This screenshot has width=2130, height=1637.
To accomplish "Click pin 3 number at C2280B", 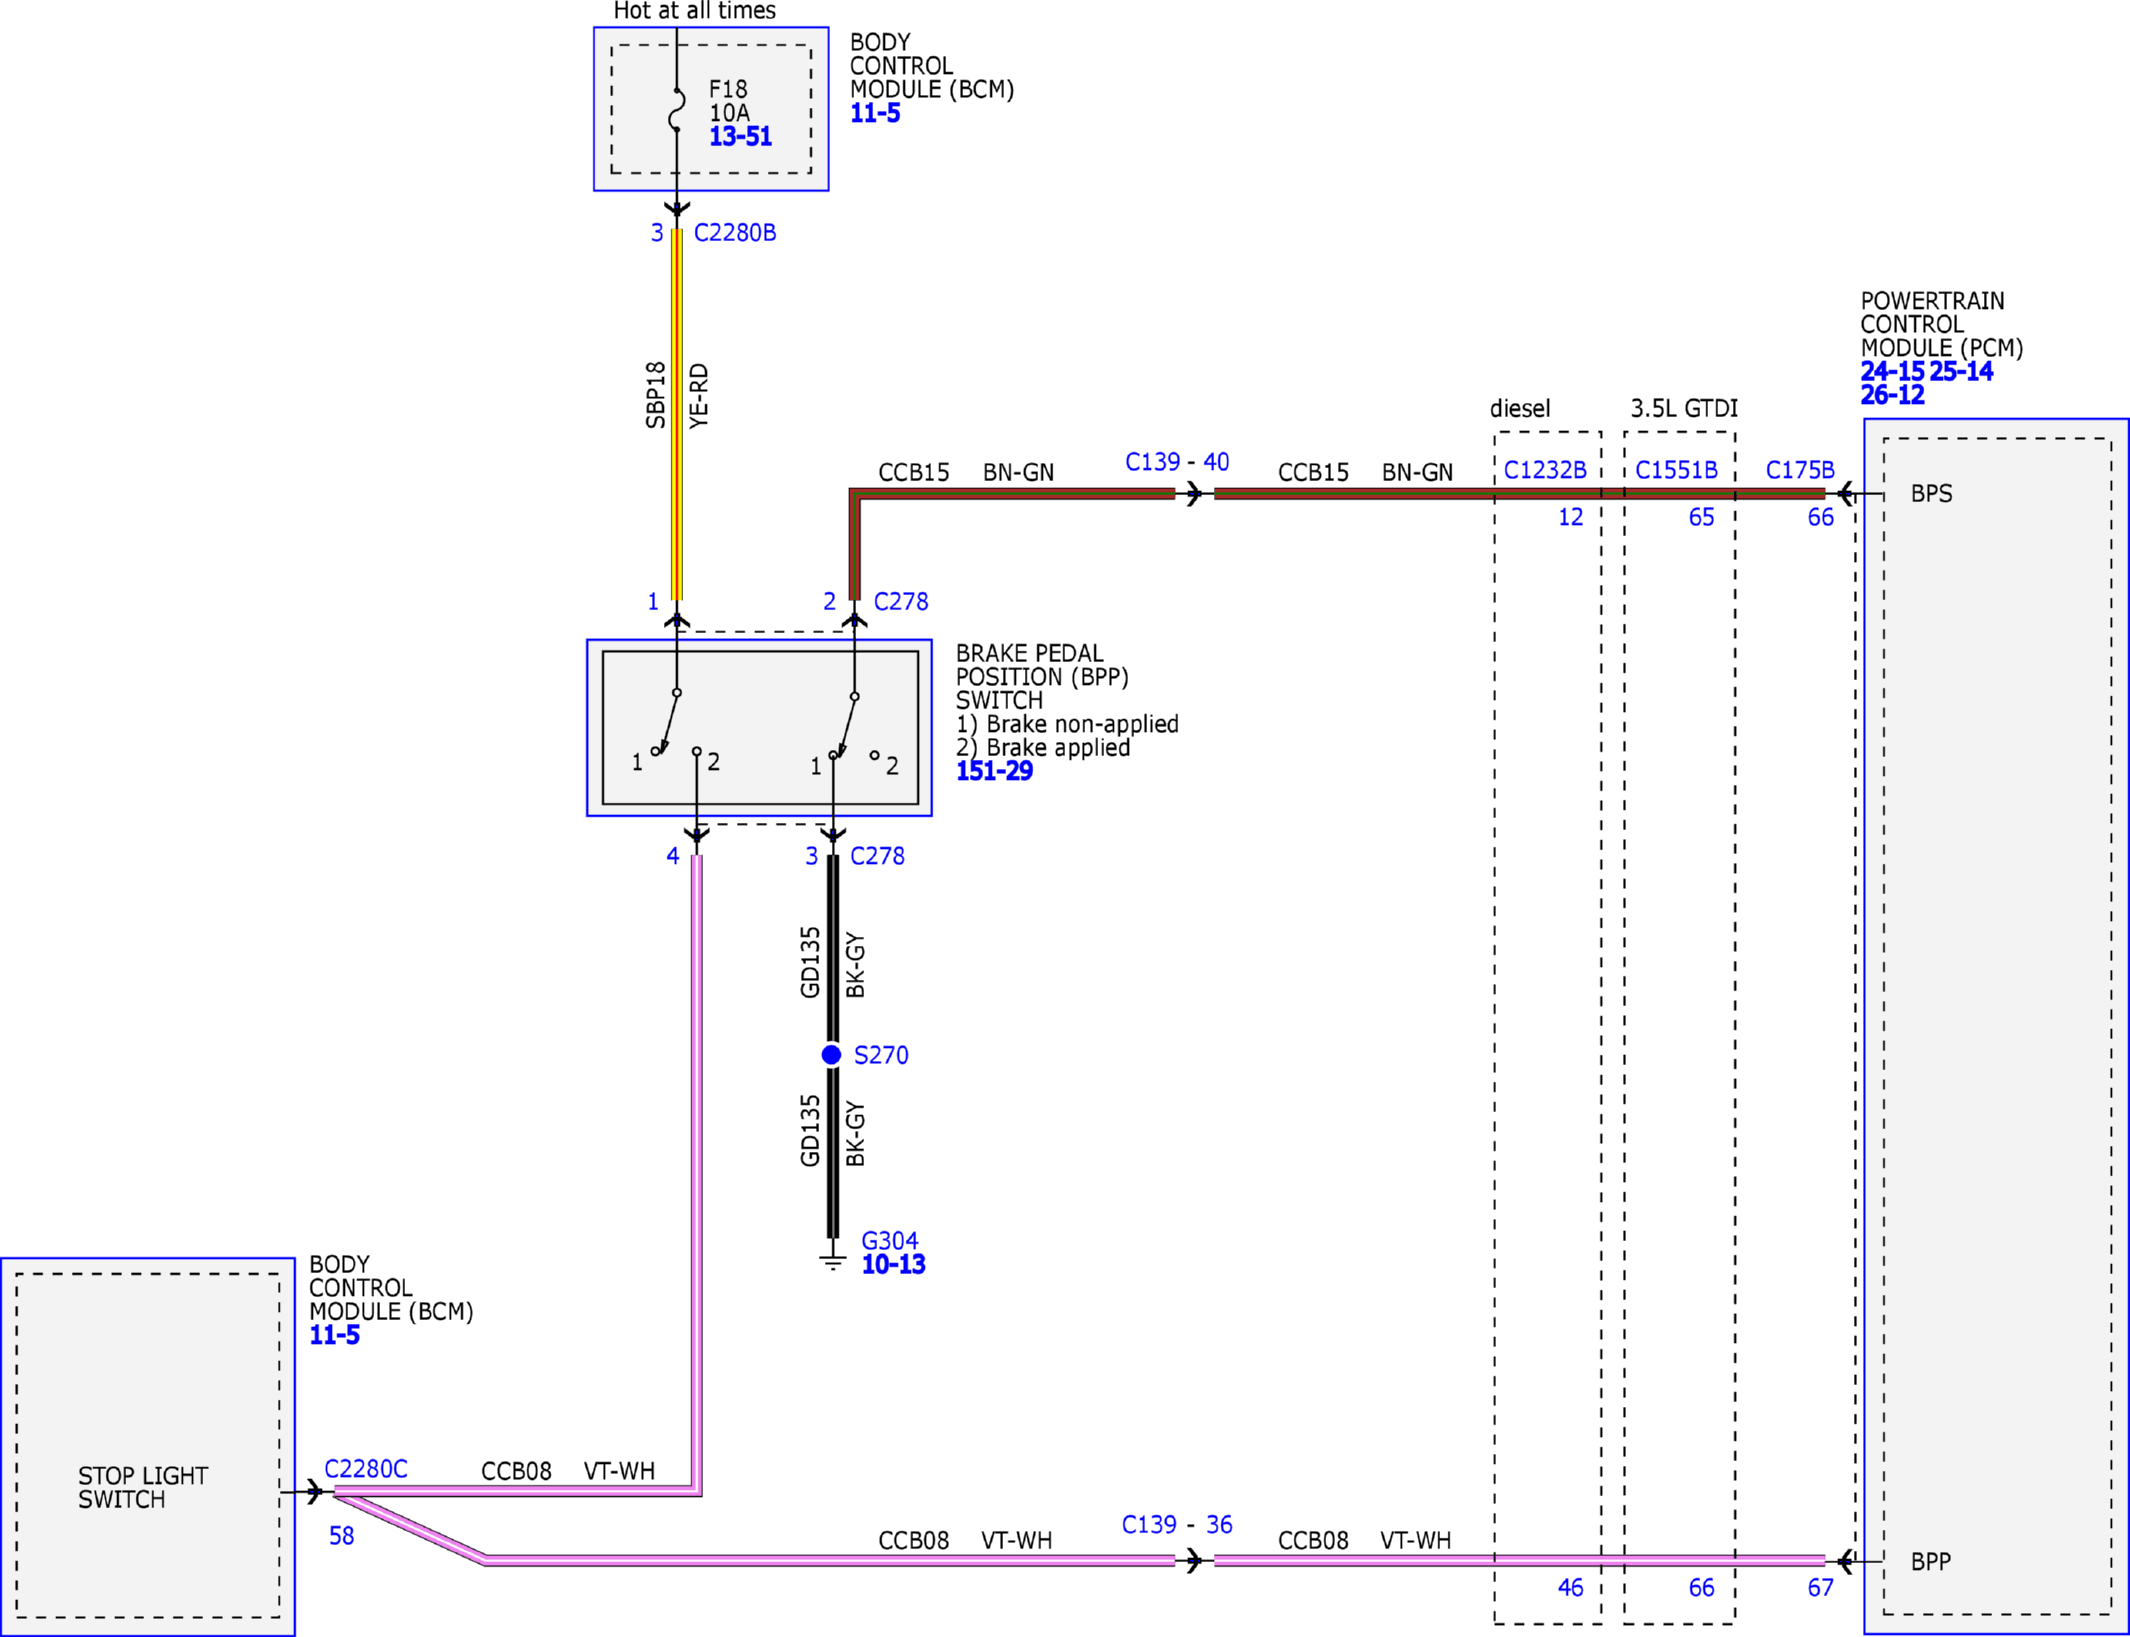I will 657,233.
